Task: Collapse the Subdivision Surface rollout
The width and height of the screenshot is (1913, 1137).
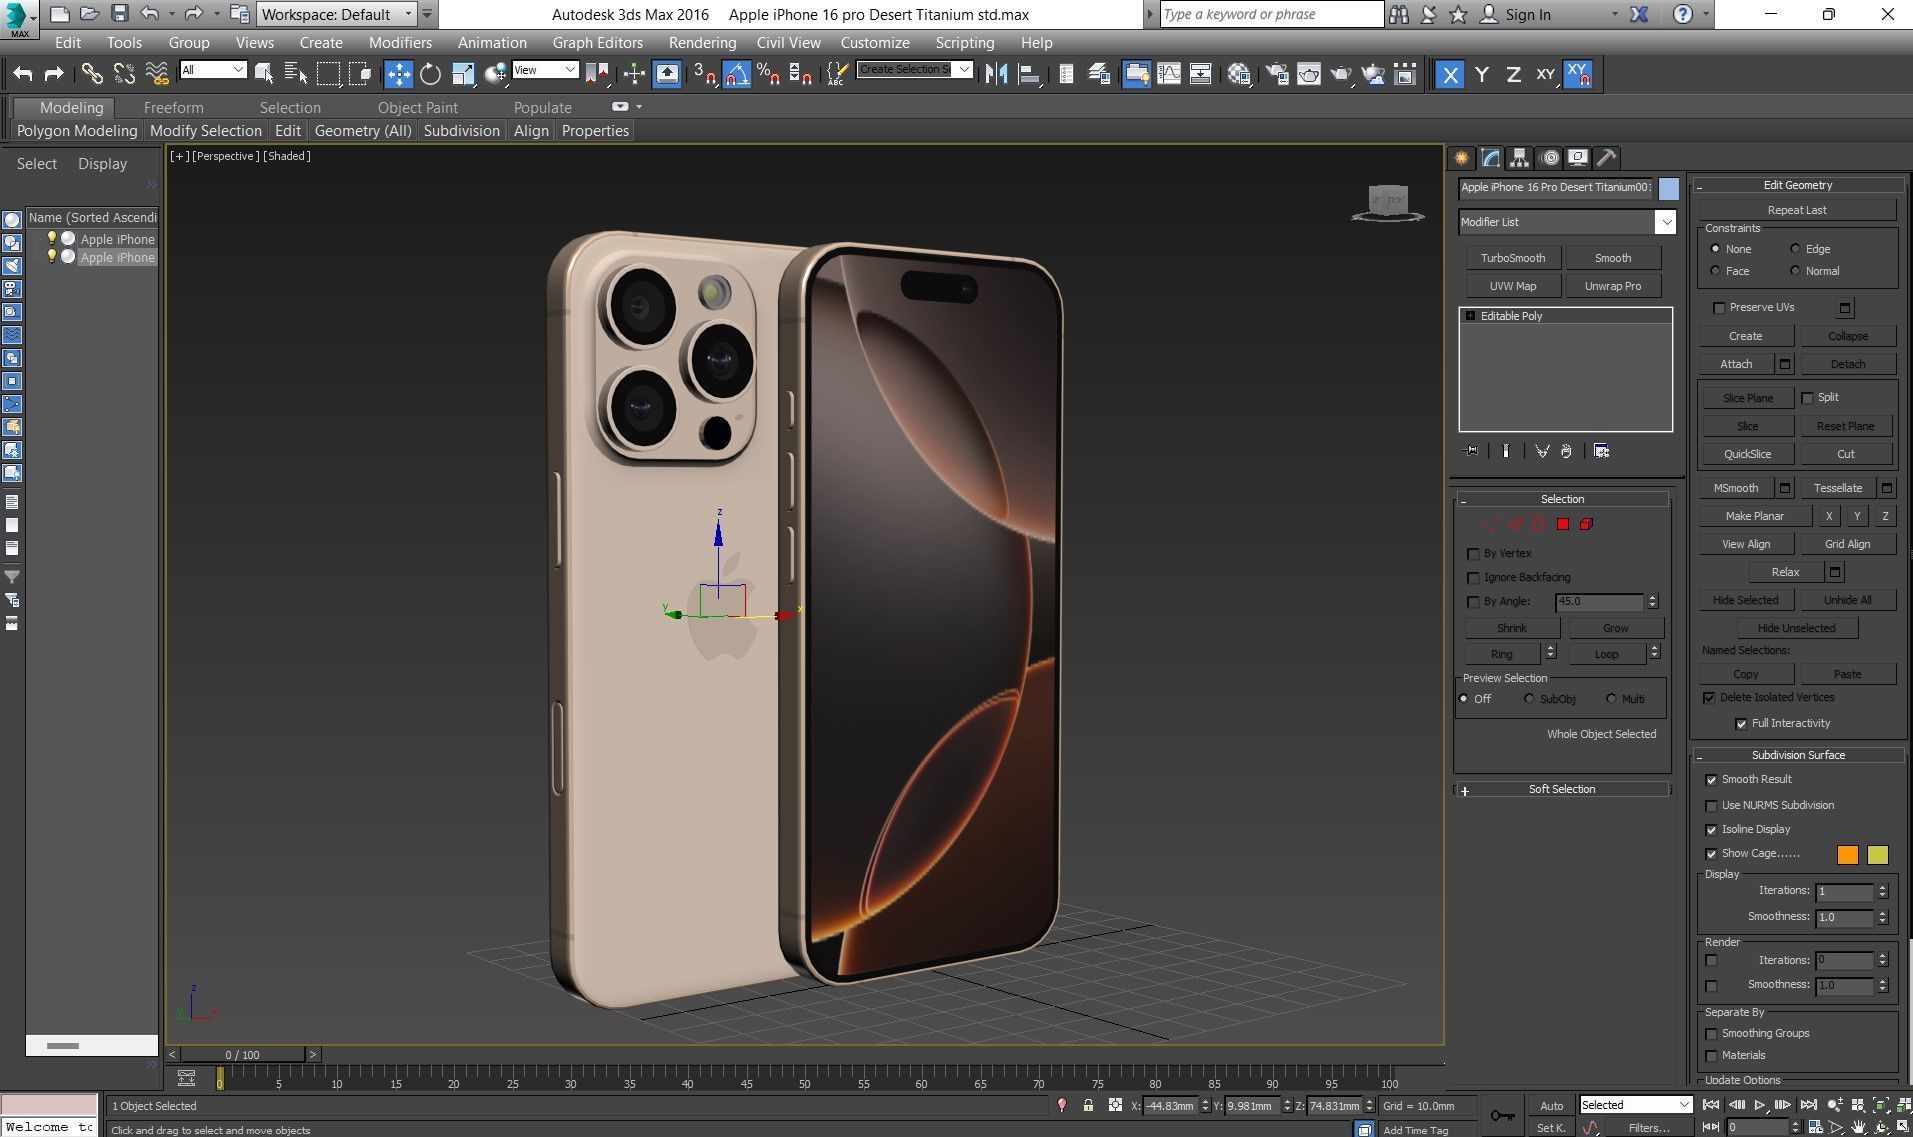Action: pos(1797,755)
